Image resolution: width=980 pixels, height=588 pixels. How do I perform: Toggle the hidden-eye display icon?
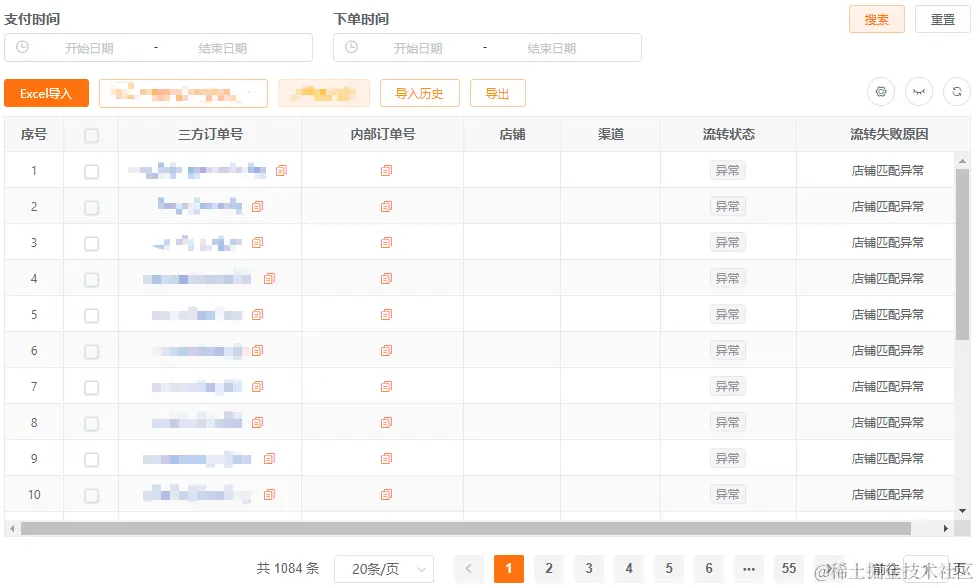[919, 92]
